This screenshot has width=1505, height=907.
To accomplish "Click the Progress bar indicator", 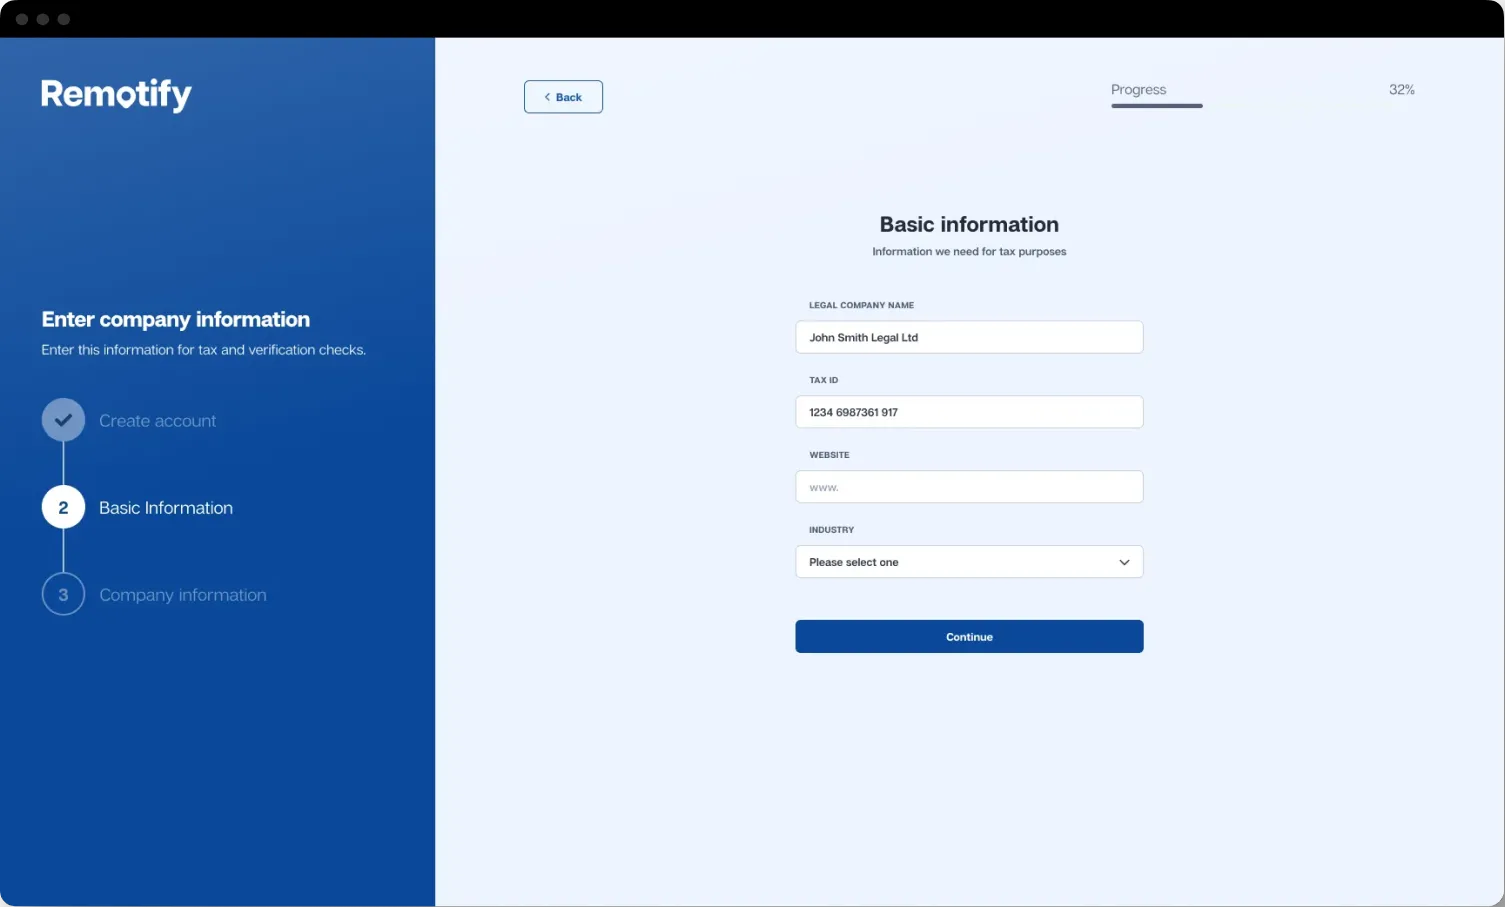I will [1156, 105].
